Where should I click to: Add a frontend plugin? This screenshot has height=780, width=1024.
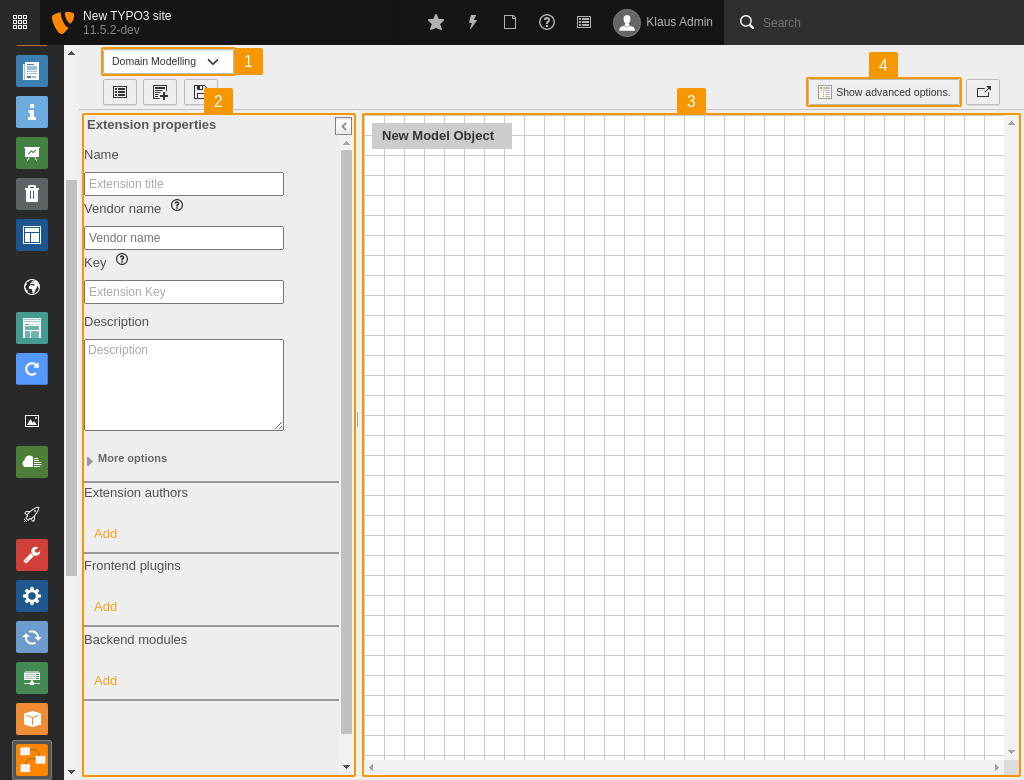pos(105,606)
